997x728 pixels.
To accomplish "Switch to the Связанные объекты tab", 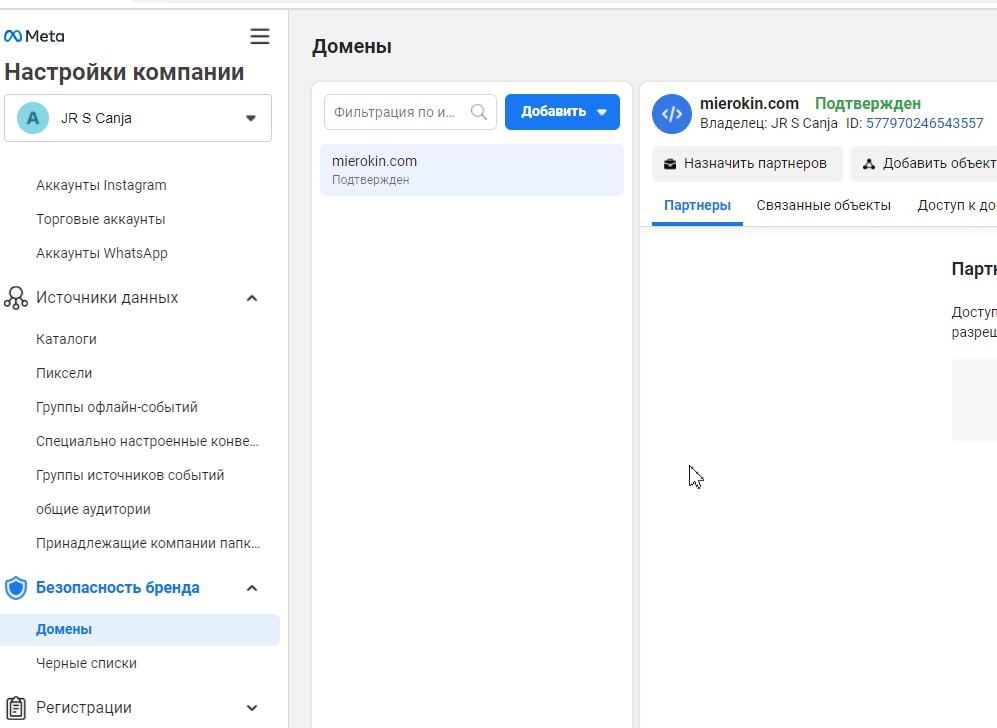I will tap(823, 205).
